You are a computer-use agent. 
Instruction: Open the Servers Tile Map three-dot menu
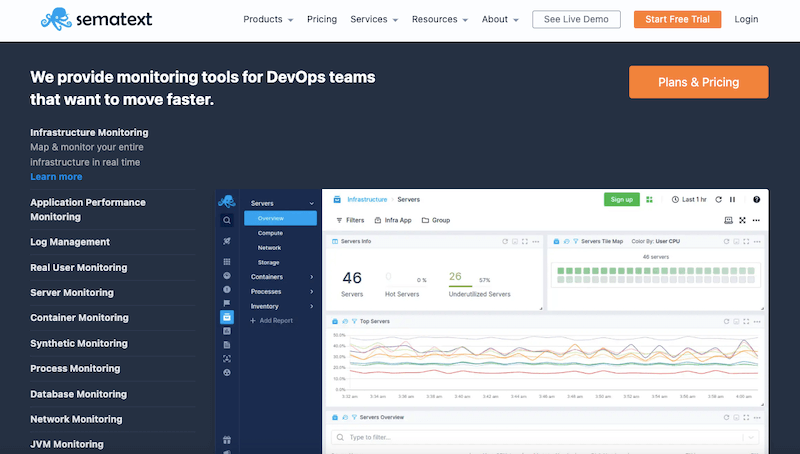click(757, 241)
